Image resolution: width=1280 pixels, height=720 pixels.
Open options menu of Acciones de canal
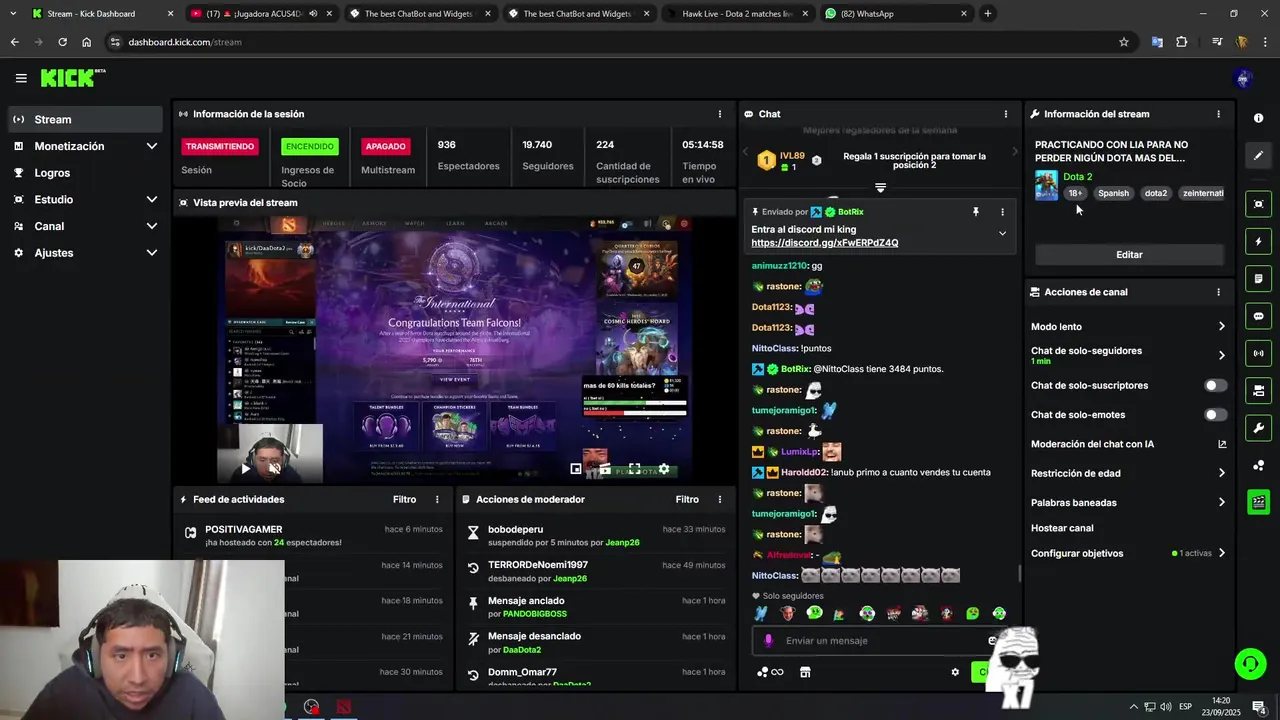pos(1218,292)
